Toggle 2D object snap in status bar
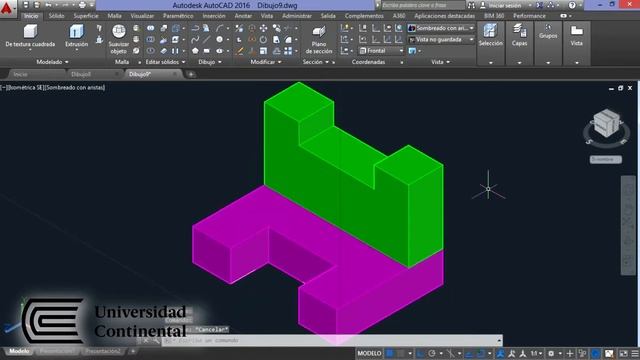 pos(481,353)
